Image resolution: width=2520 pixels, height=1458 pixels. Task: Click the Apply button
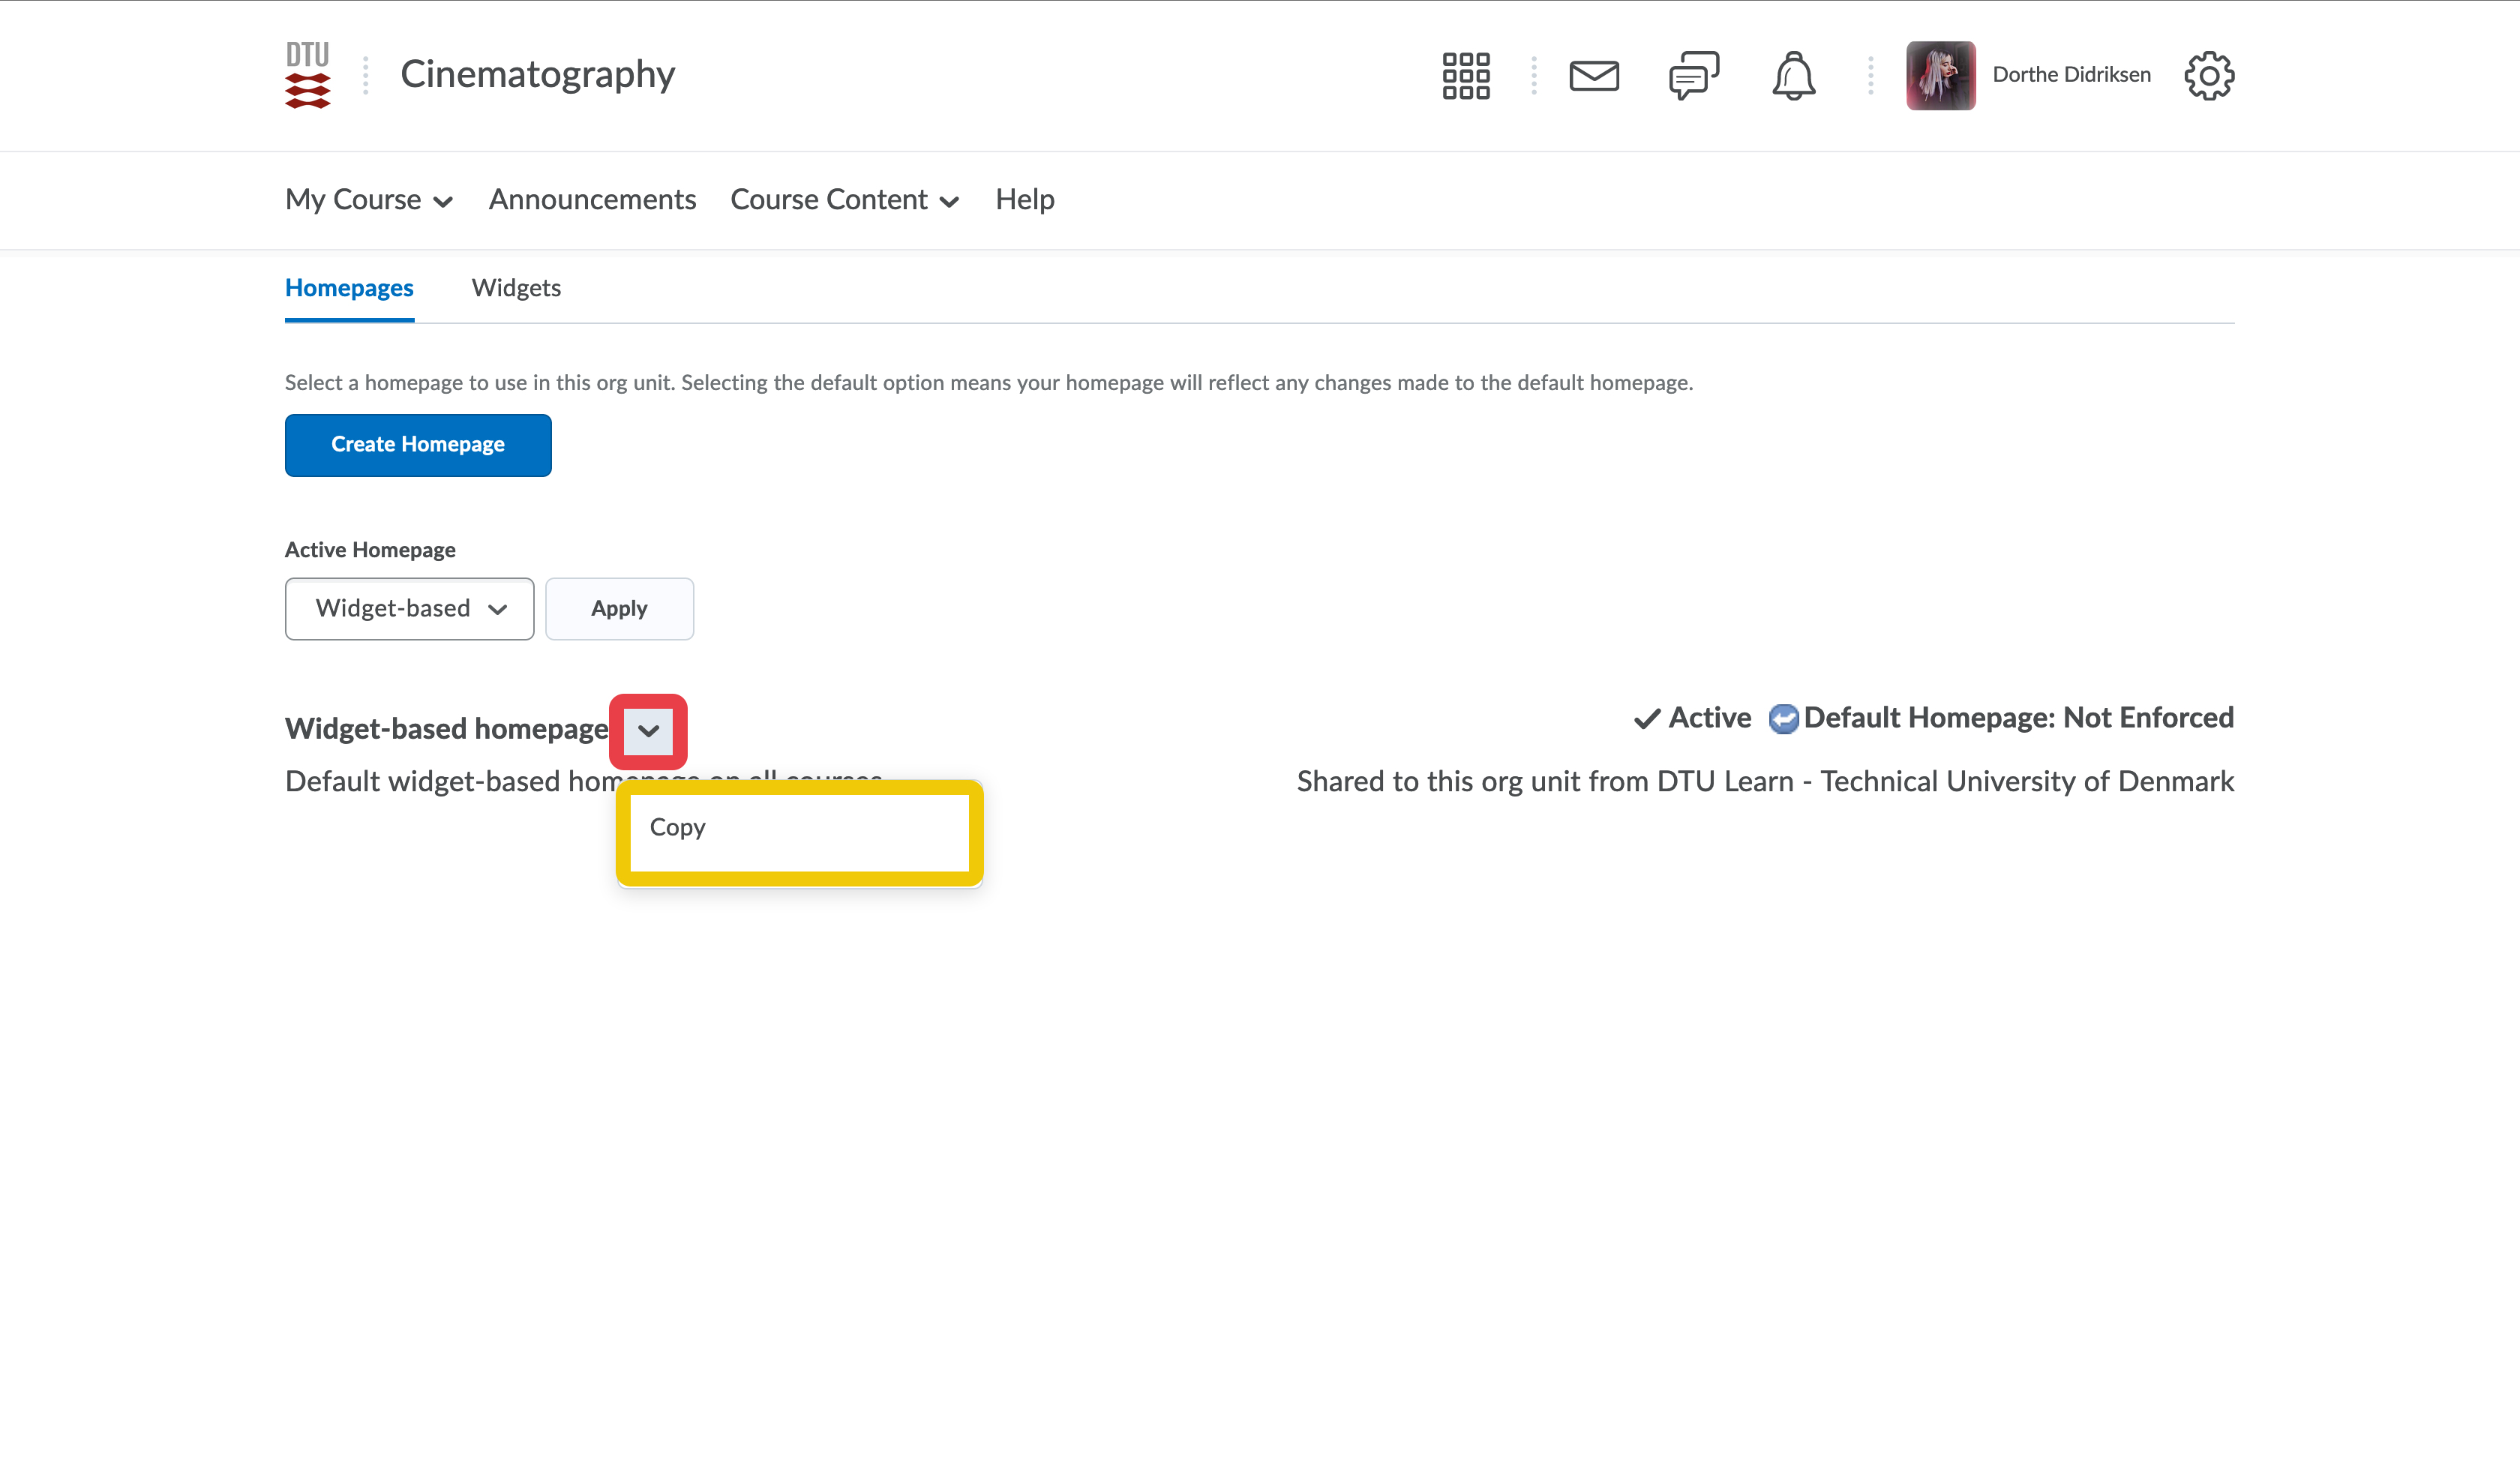pos(619,609)
